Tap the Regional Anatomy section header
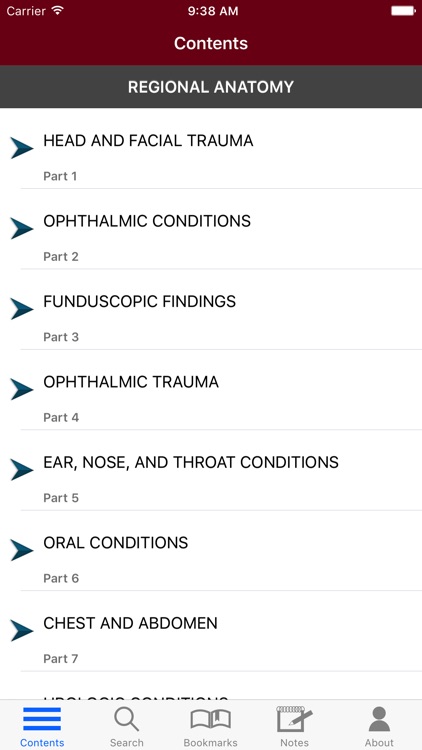The width and height of the screenshot is (422, 750). click(x=211, y=87)
